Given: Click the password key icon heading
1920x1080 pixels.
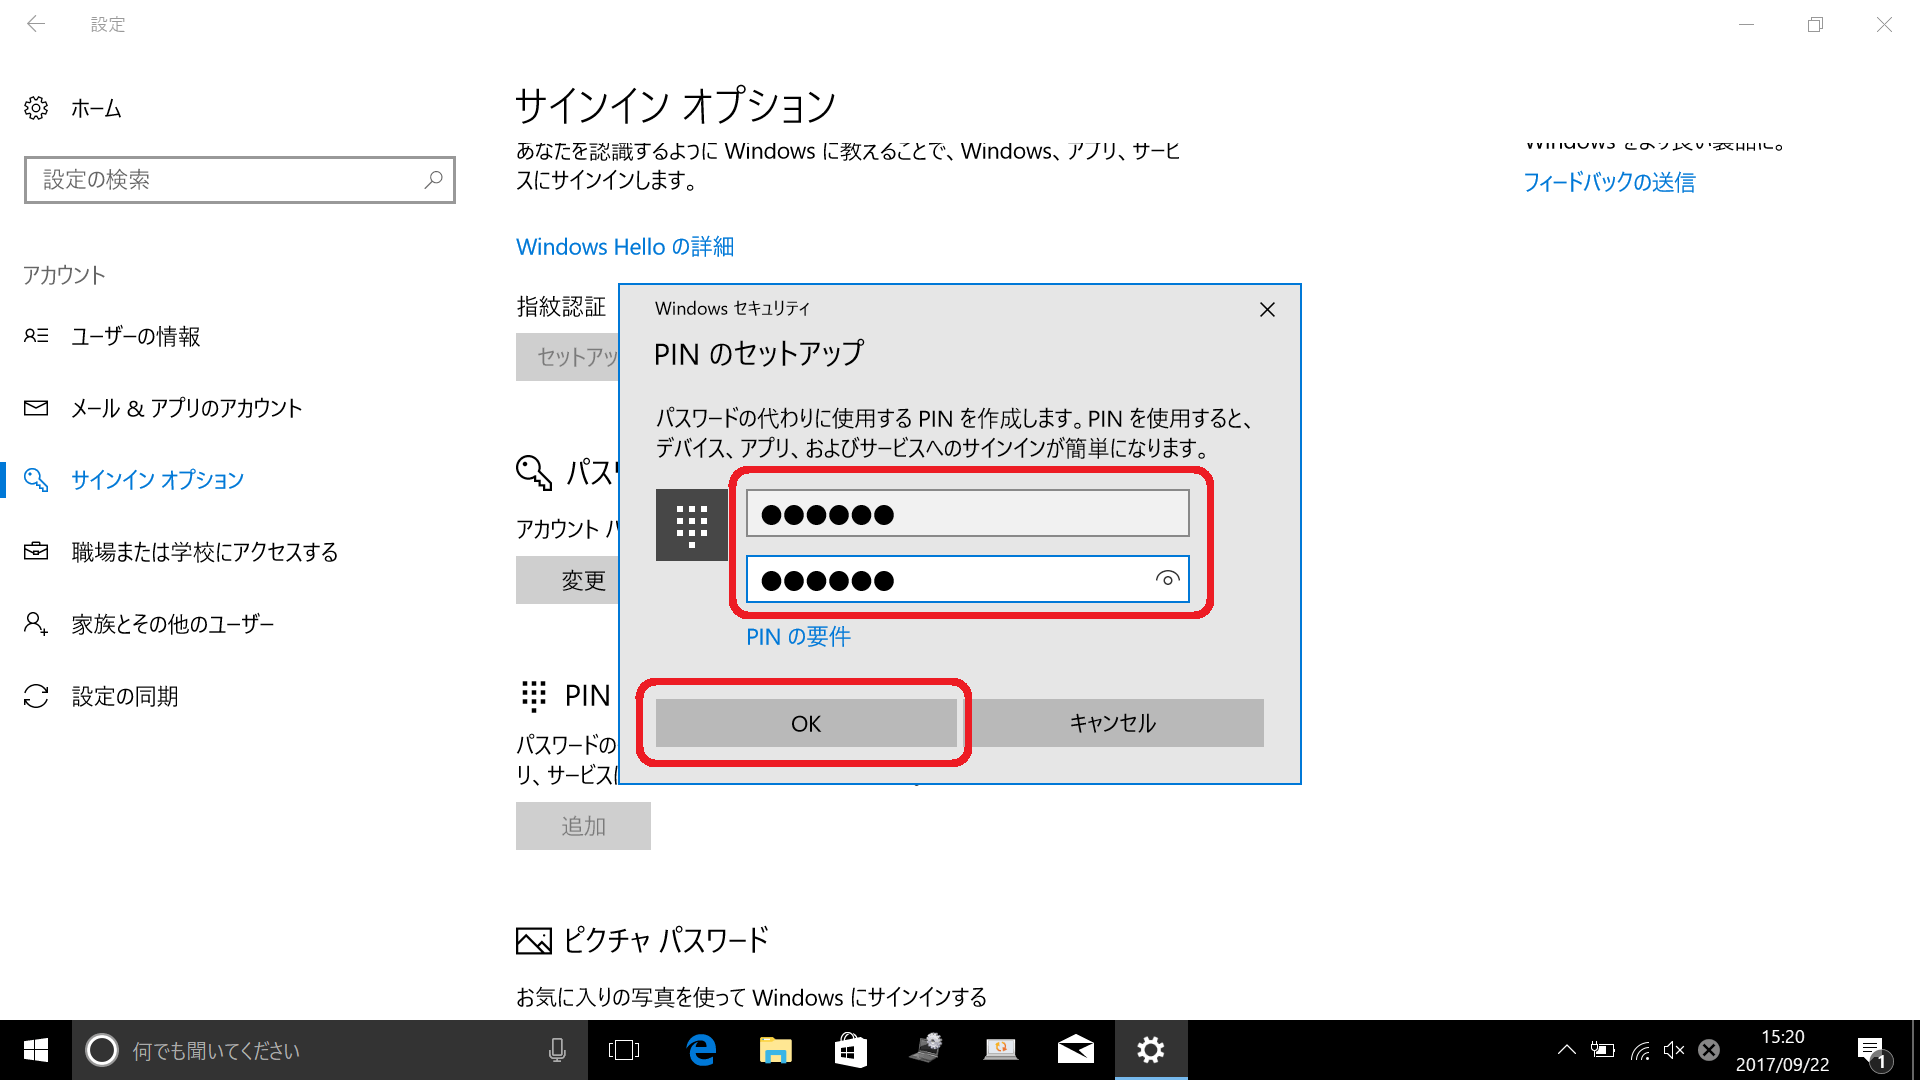Looking at the screenshot, I should [x=534, y=473].
